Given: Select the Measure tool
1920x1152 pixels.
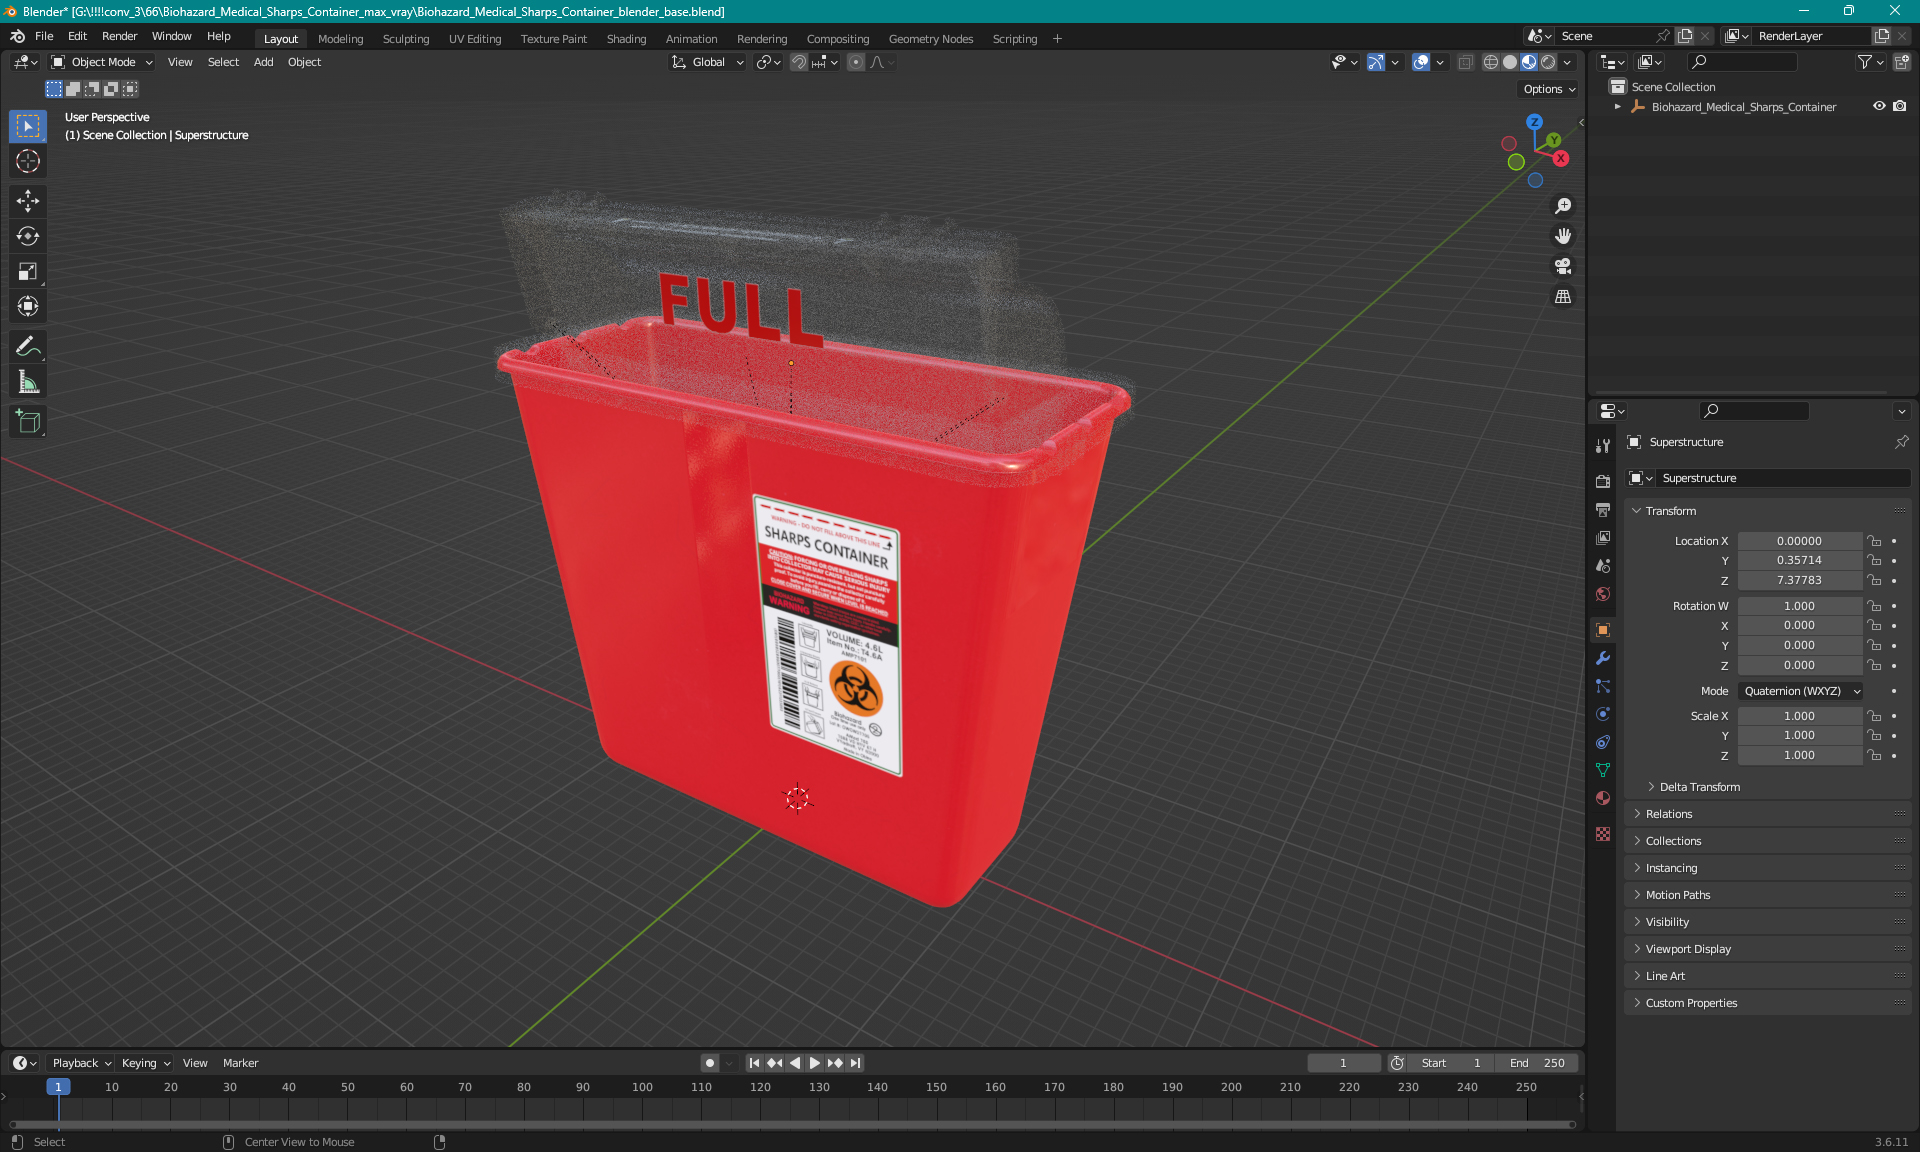Looking at the screenshot, I should click(x=28, y=382).
